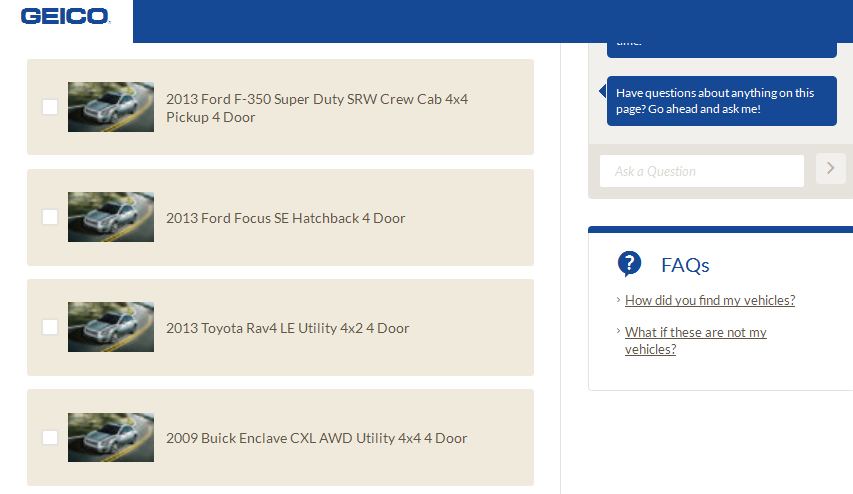853x494 pixels.
Task: Enable the 2009 Buick Enclave CXL checkbox
Action: (x=50, y=437)
